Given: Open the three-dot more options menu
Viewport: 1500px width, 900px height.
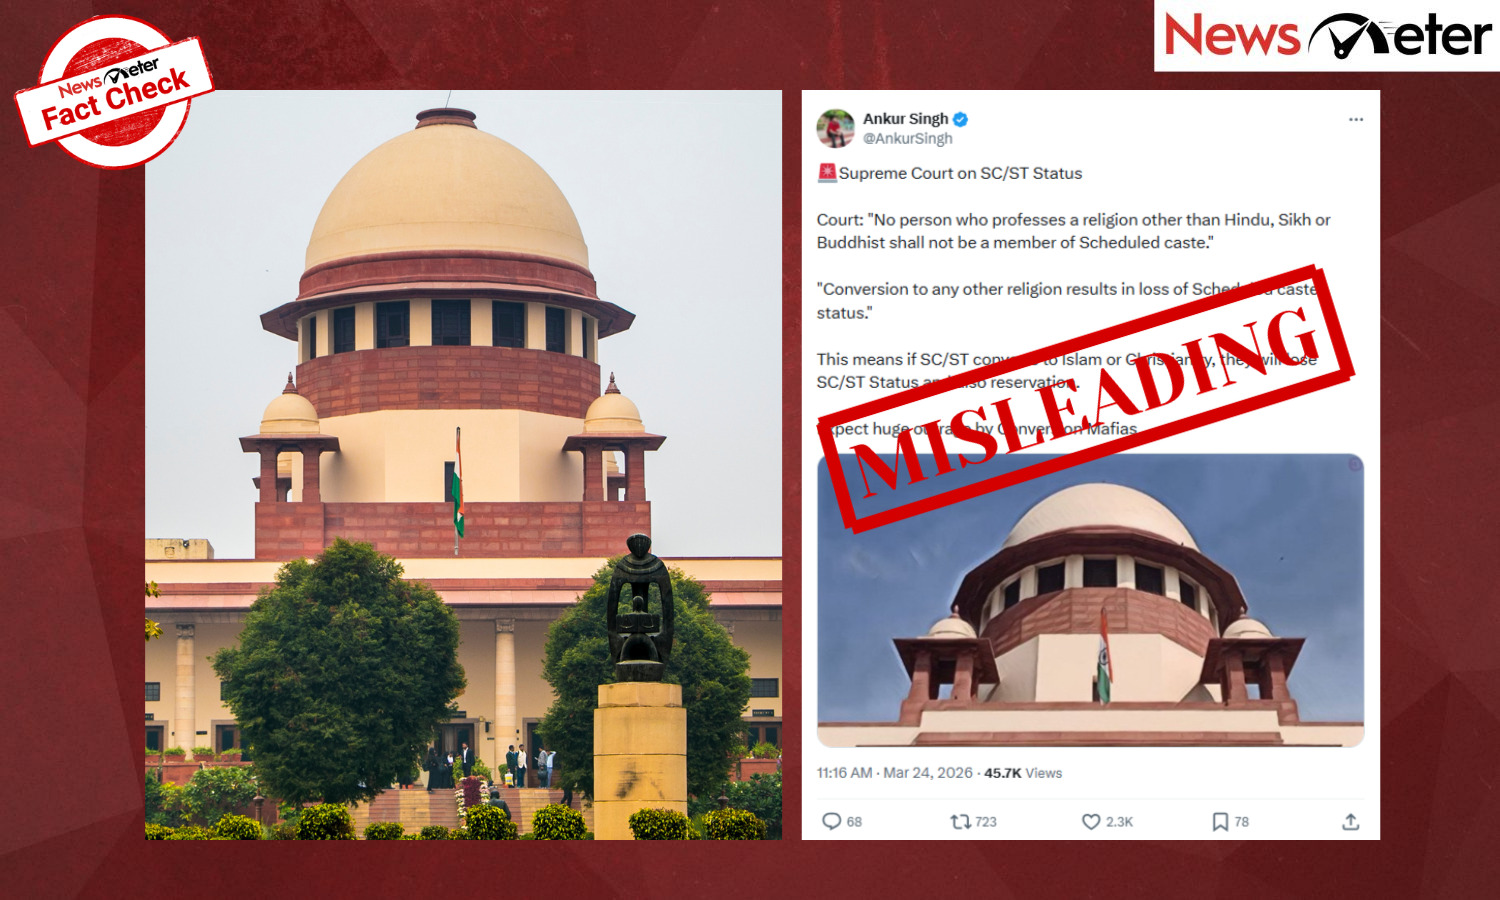Looking at the screenshot, I should pyautogui.click(x=1356, y=119).
